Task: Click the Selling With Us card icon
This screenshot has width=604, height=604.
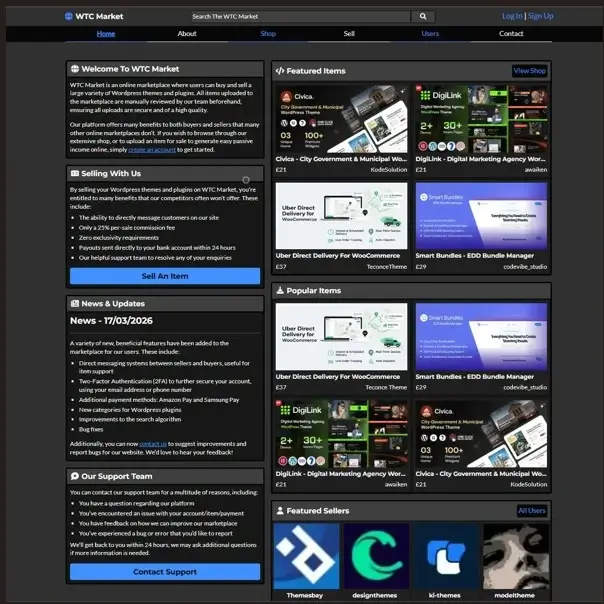Action: pyautogui.click(x=75, y=174)
